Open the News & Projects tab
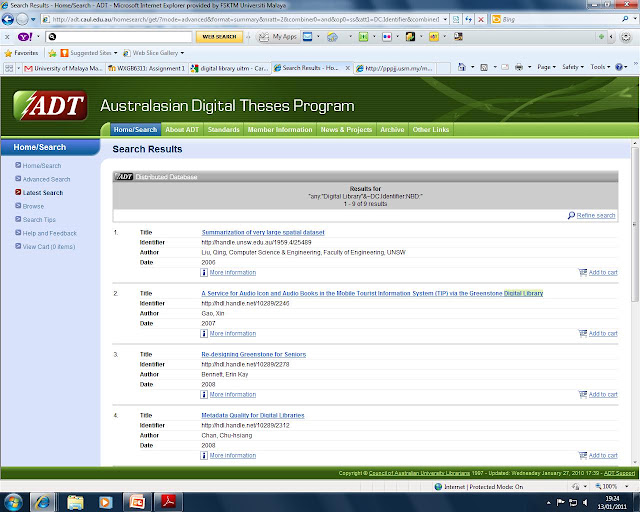This screenshot has width=640, height=512. coord(346,129)
